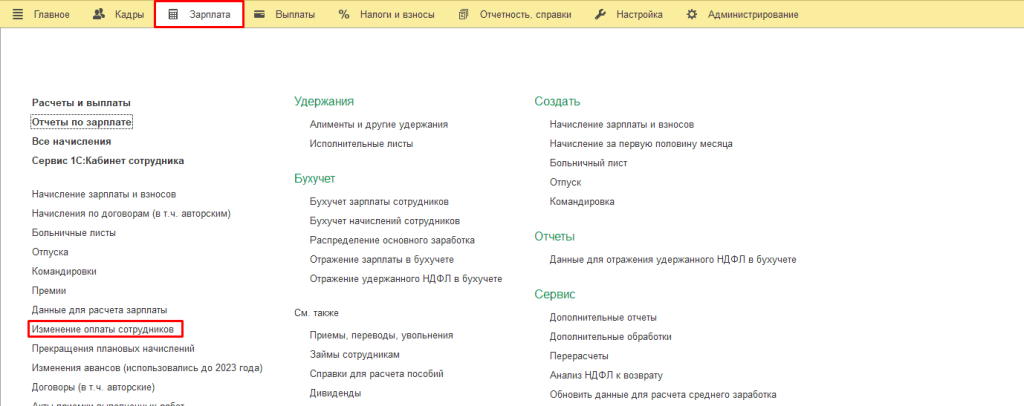Viewport: 1024px width, 406px height.
Task: Switch to the Кадры section
Action: coord(127,15)
